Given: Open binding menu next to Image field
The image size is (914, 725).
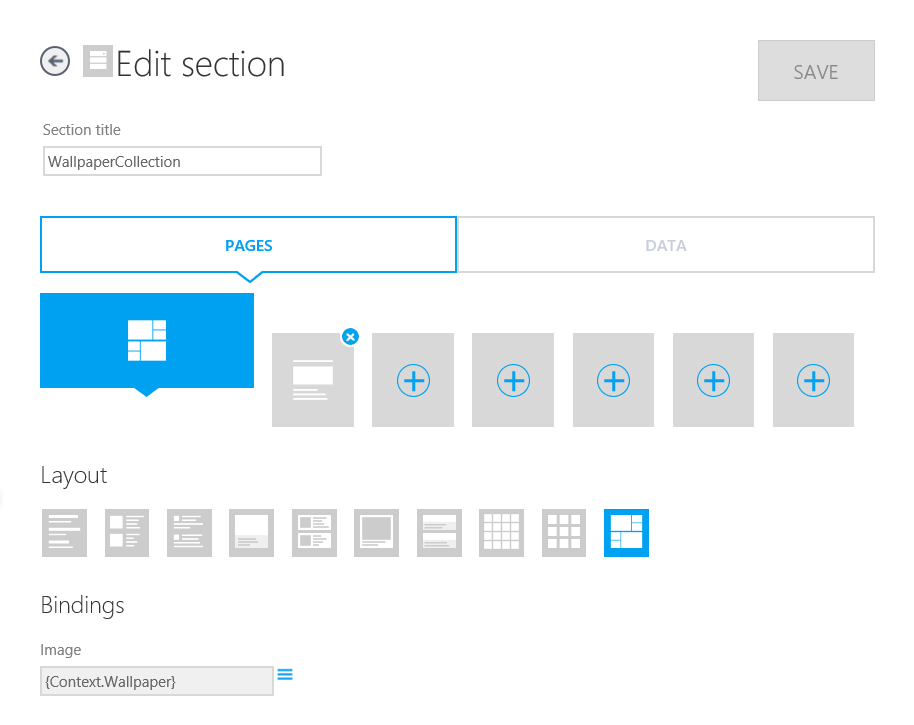Looking at the screenshot, I should (285, 675).
